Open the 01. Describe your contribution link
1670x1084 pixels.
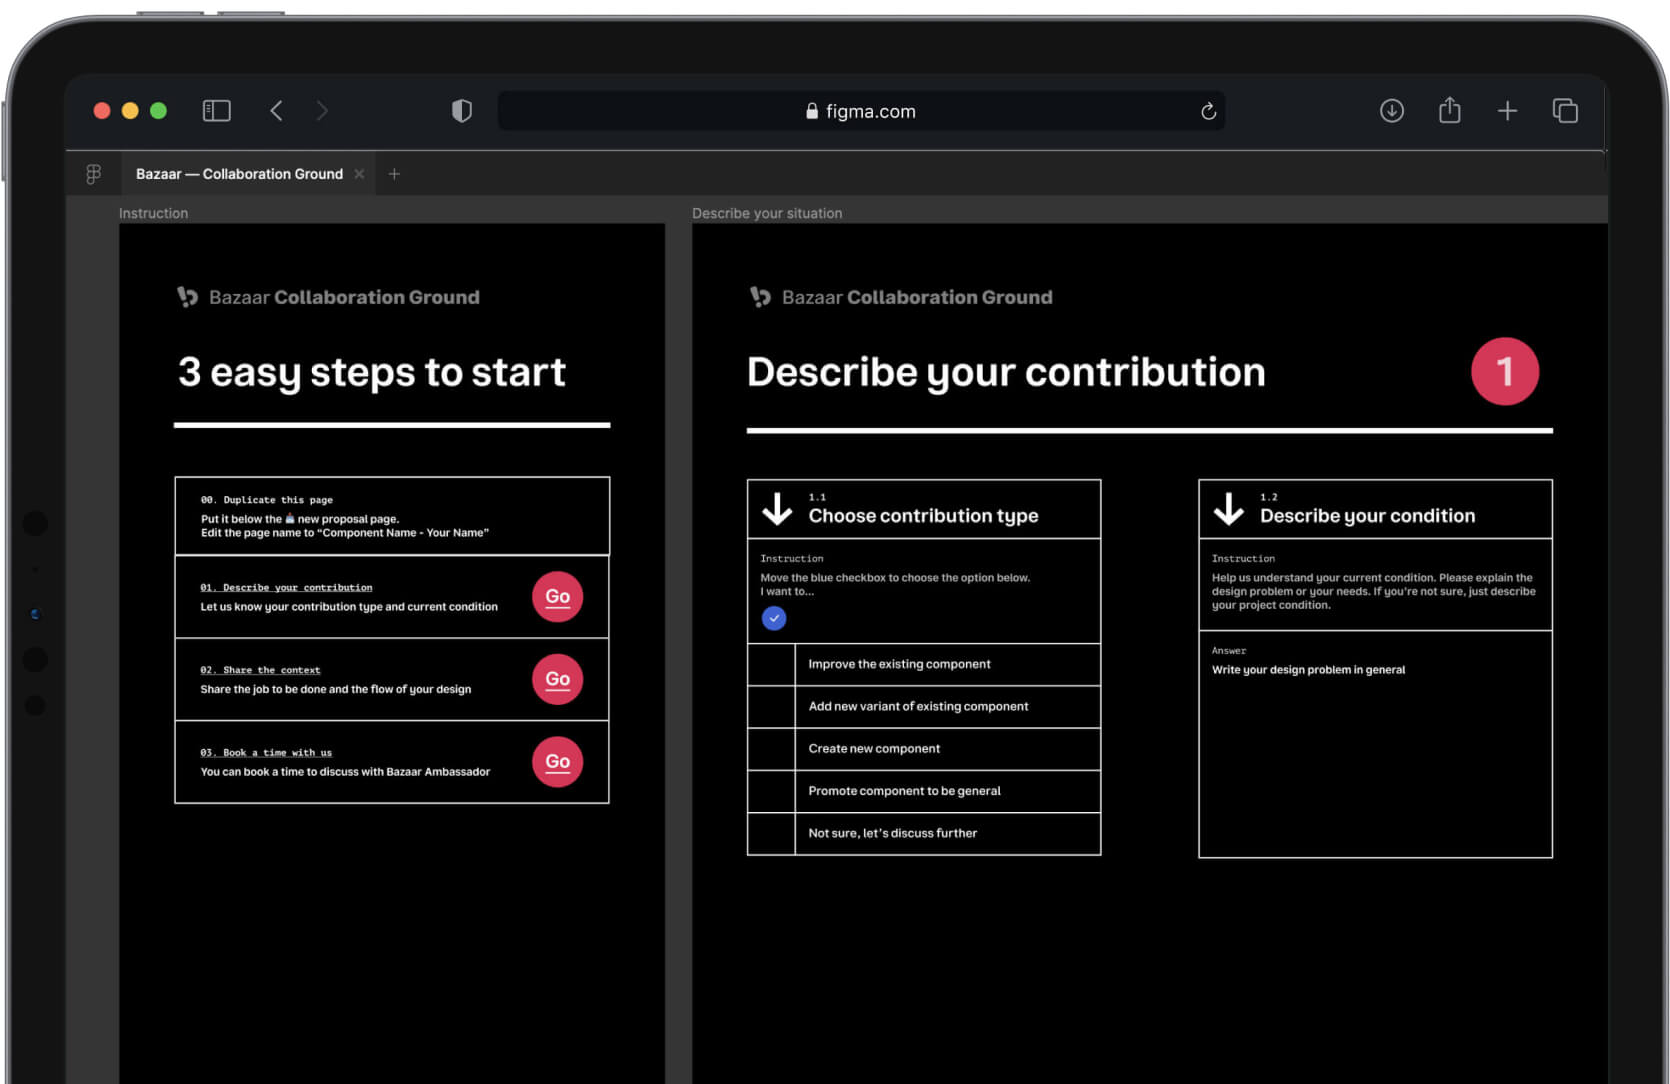(286, 587)
